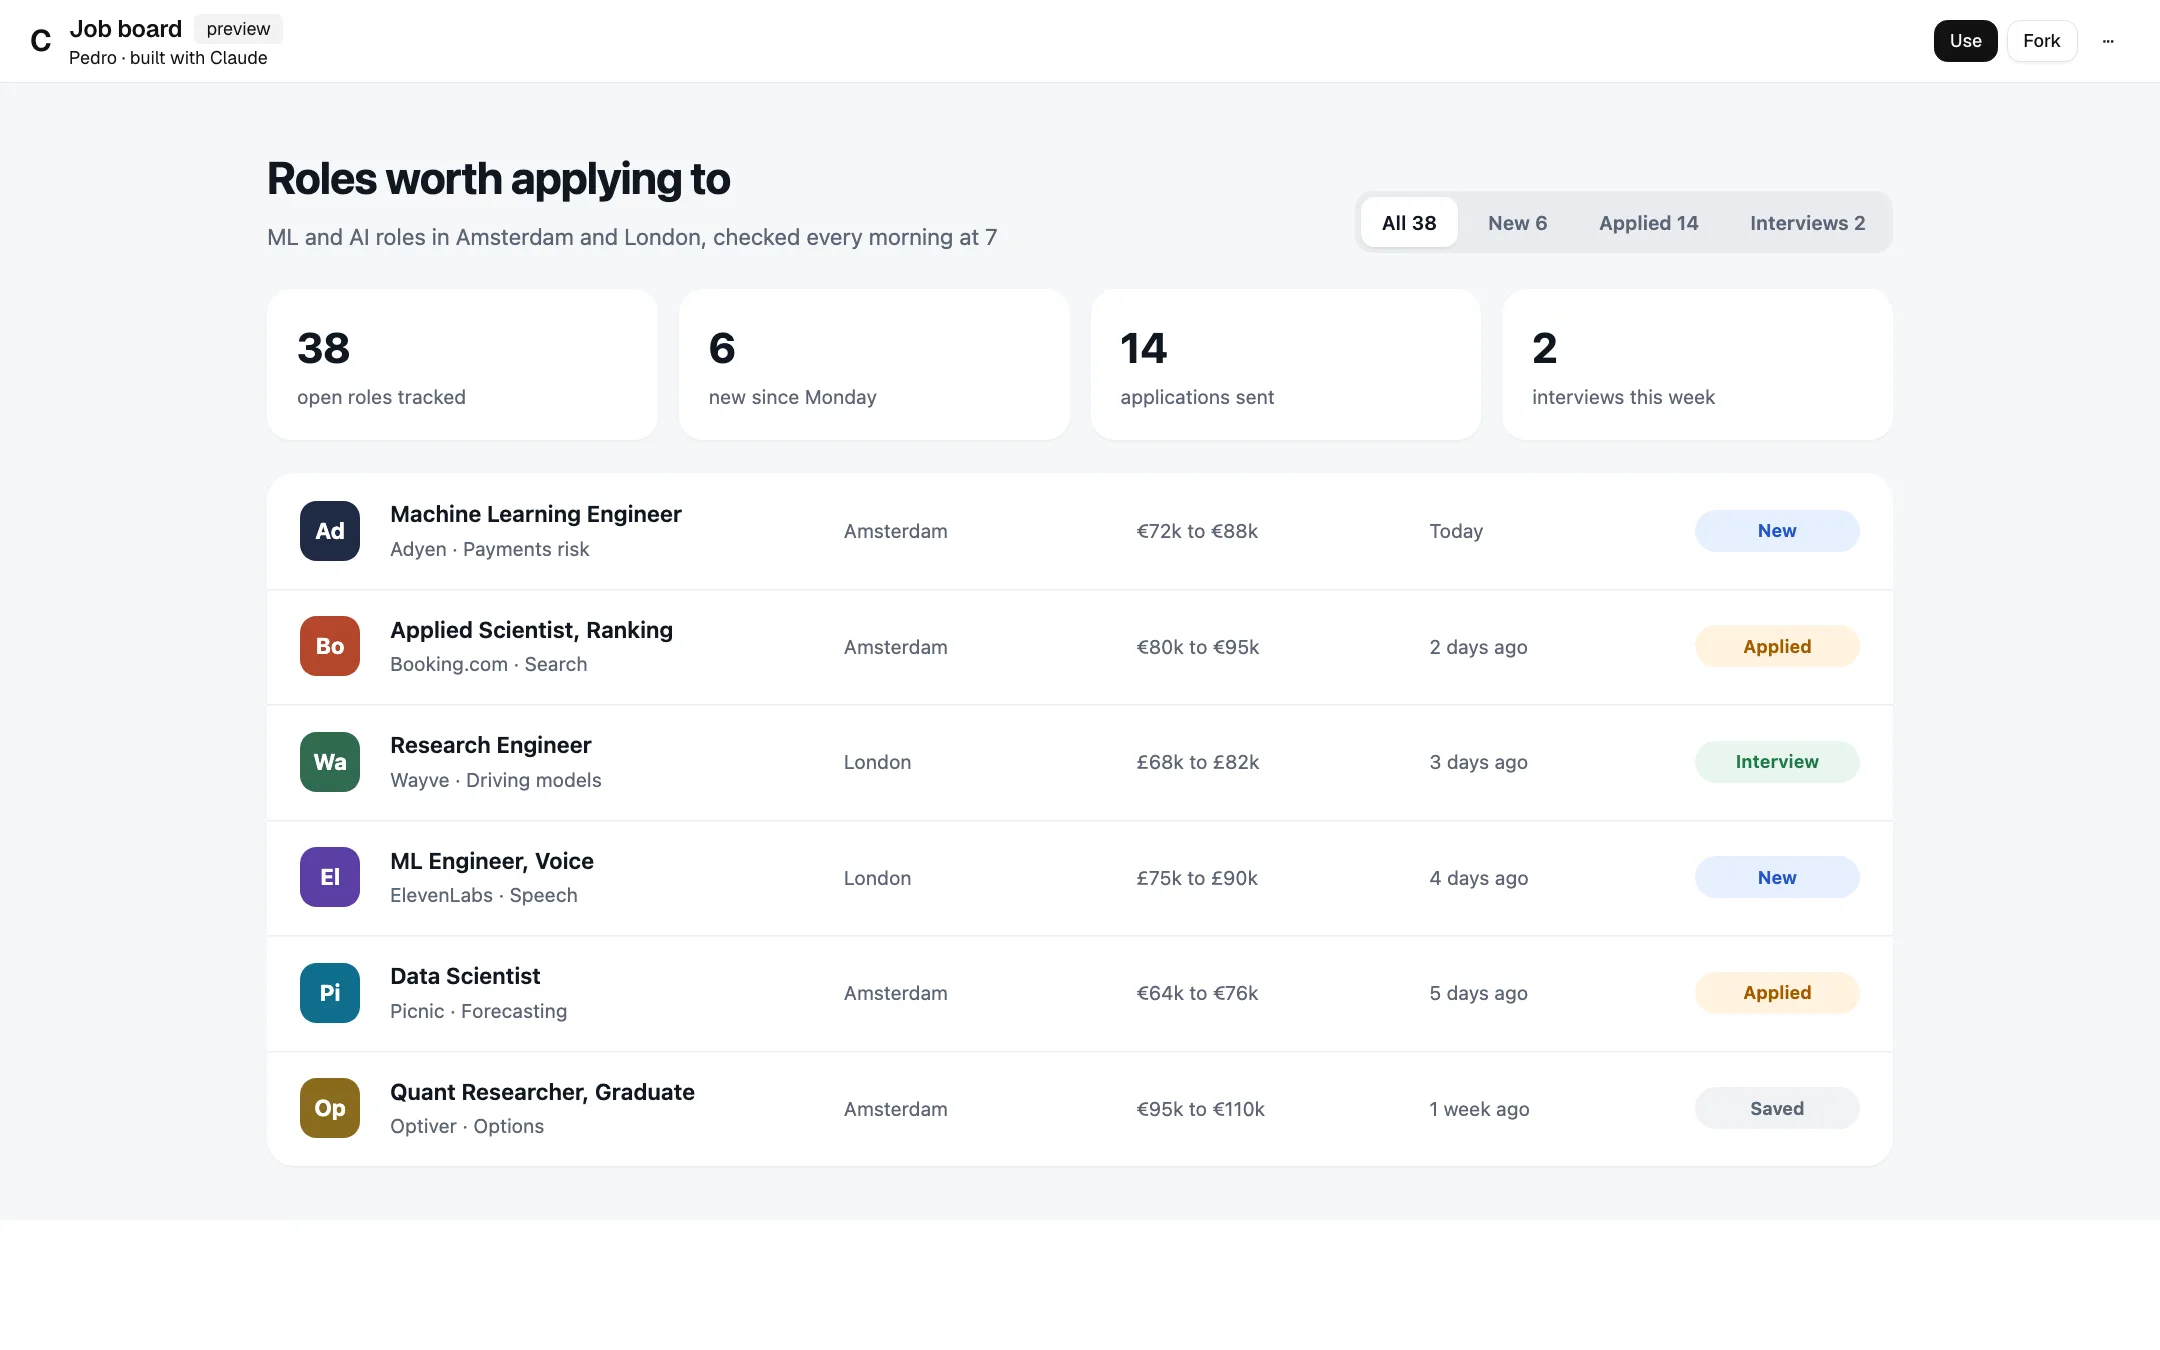Open the Quant Researcher, Graduate role title

(542, 1092)
